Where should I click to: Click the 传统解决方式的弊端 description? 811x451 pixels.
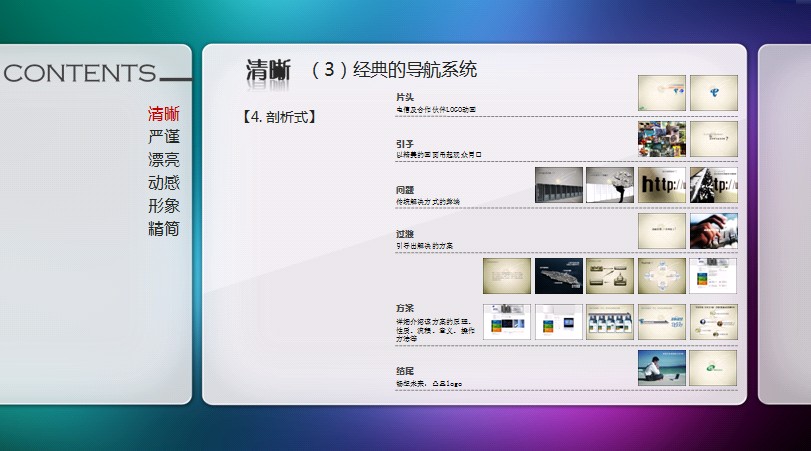[x=428, y=202]
